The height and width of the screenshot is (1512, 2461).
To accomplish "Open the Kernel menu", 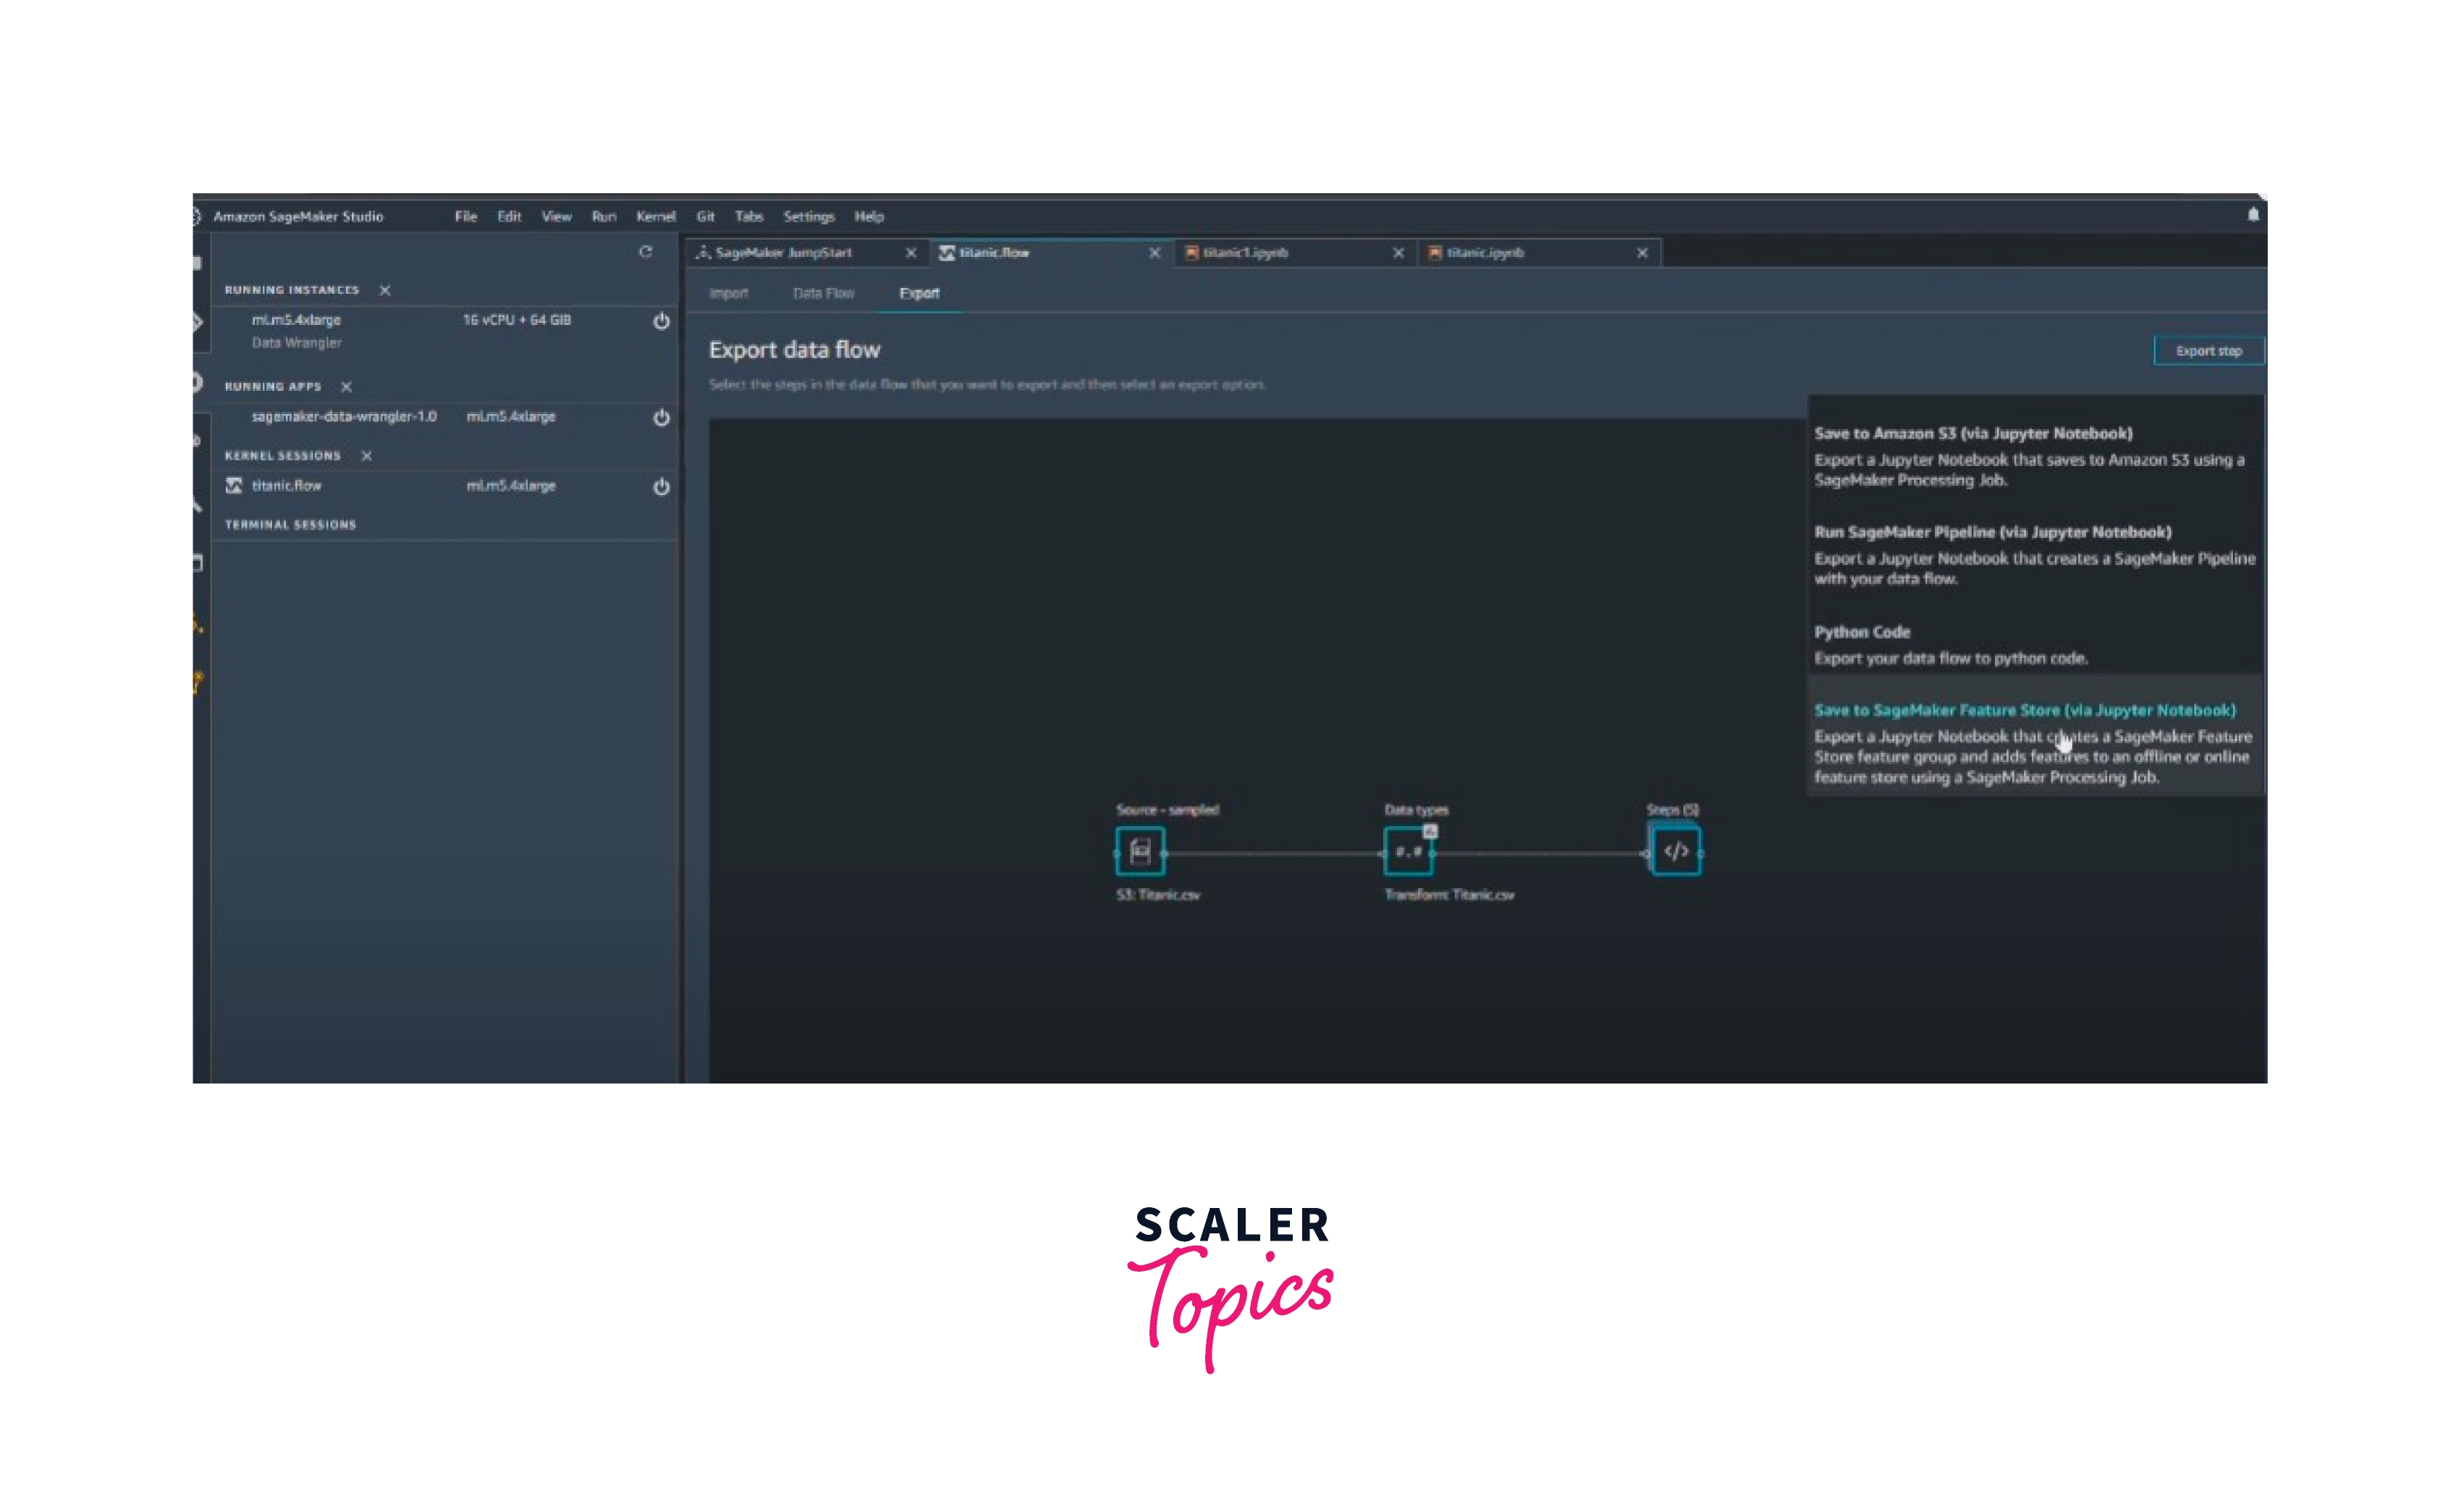I will click(655, 216).
